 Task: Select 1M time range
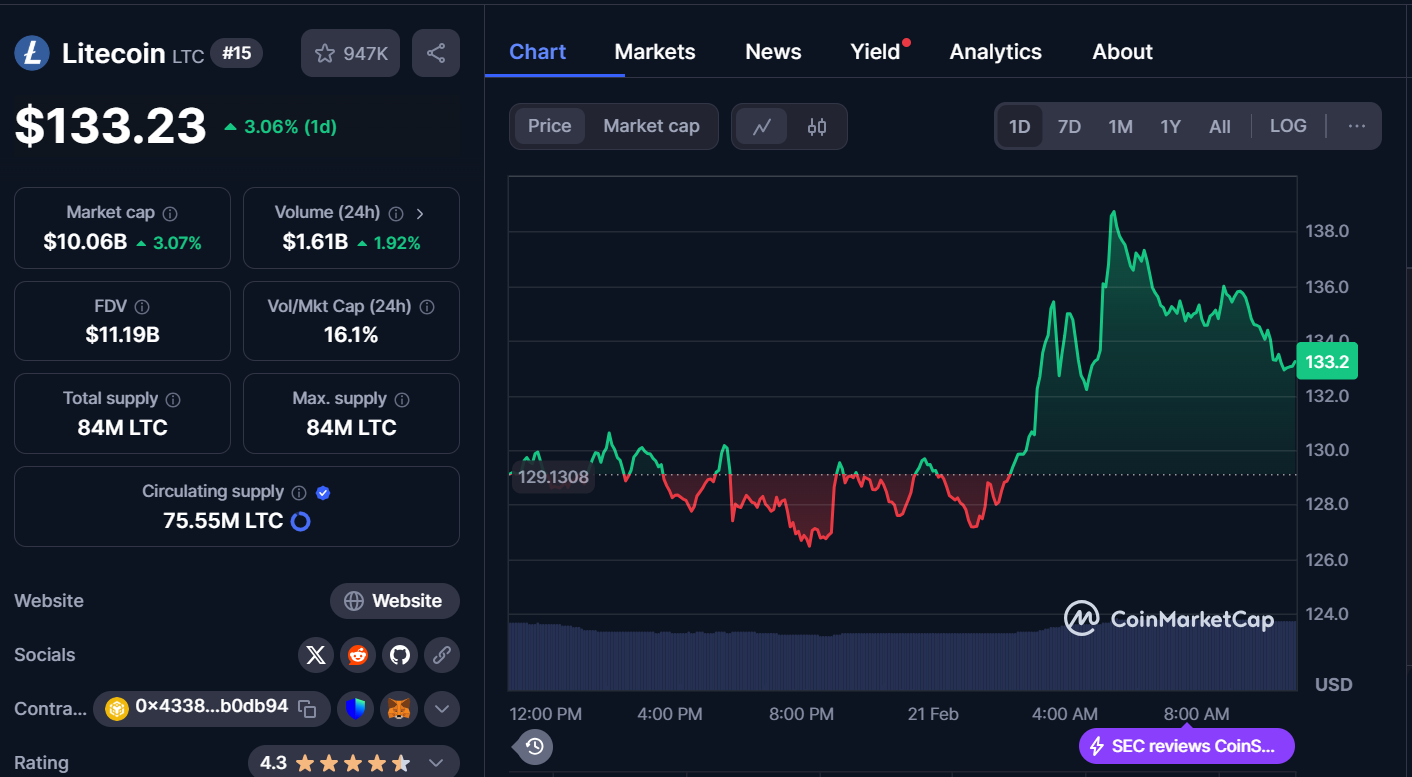pos(1120,126)
